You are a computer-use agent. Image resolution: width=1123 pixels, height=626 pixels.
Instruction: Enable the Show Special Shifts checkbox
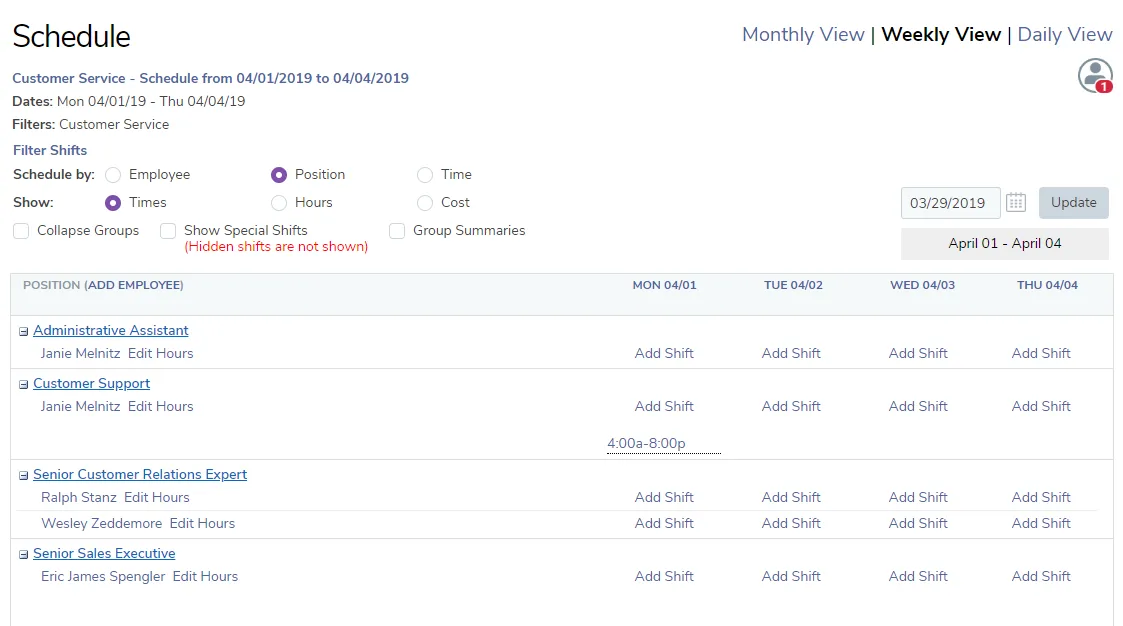pyautogui.click(x=168, y=231)
